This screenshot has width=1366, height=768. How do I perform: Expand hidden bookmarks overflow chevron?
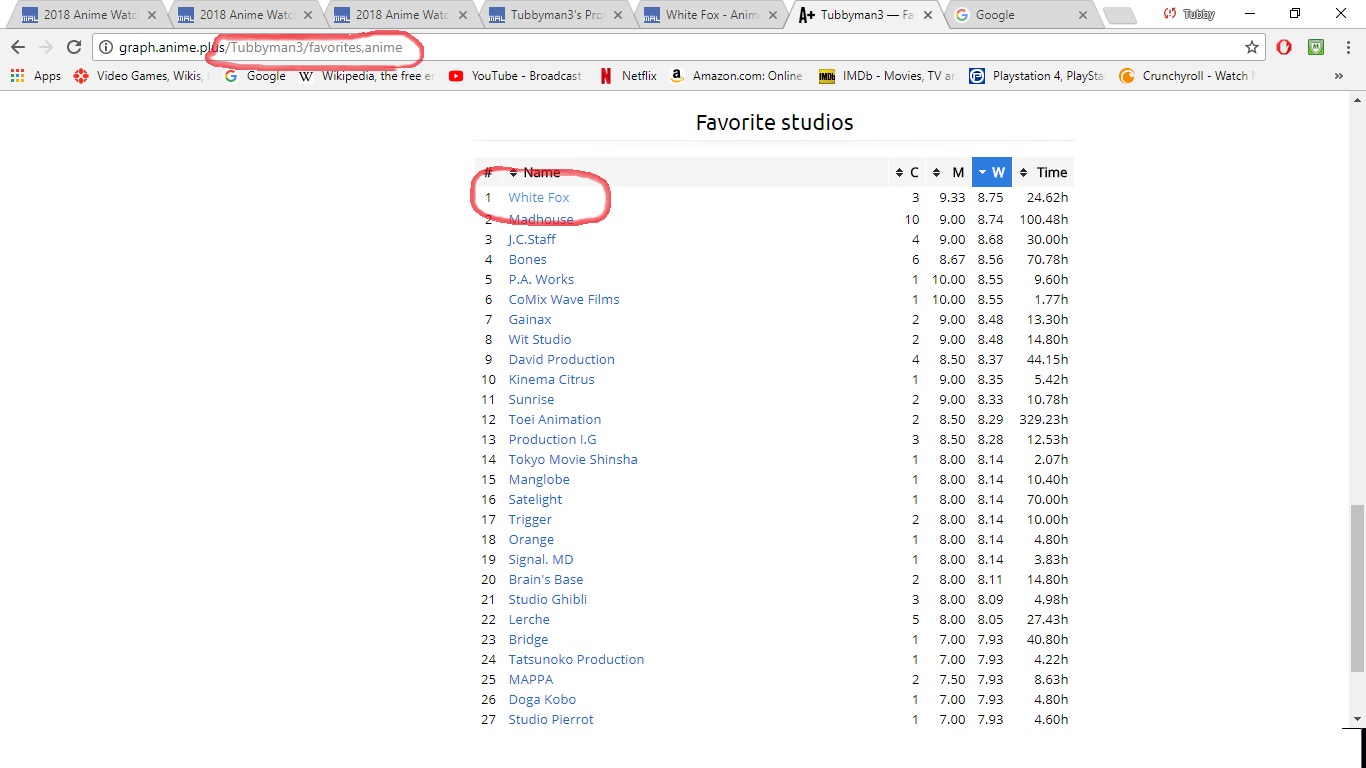[1338, 76]
